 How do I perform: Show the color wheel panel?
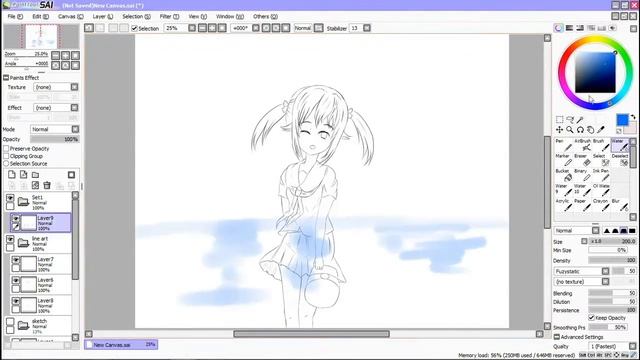click(558, 28)
